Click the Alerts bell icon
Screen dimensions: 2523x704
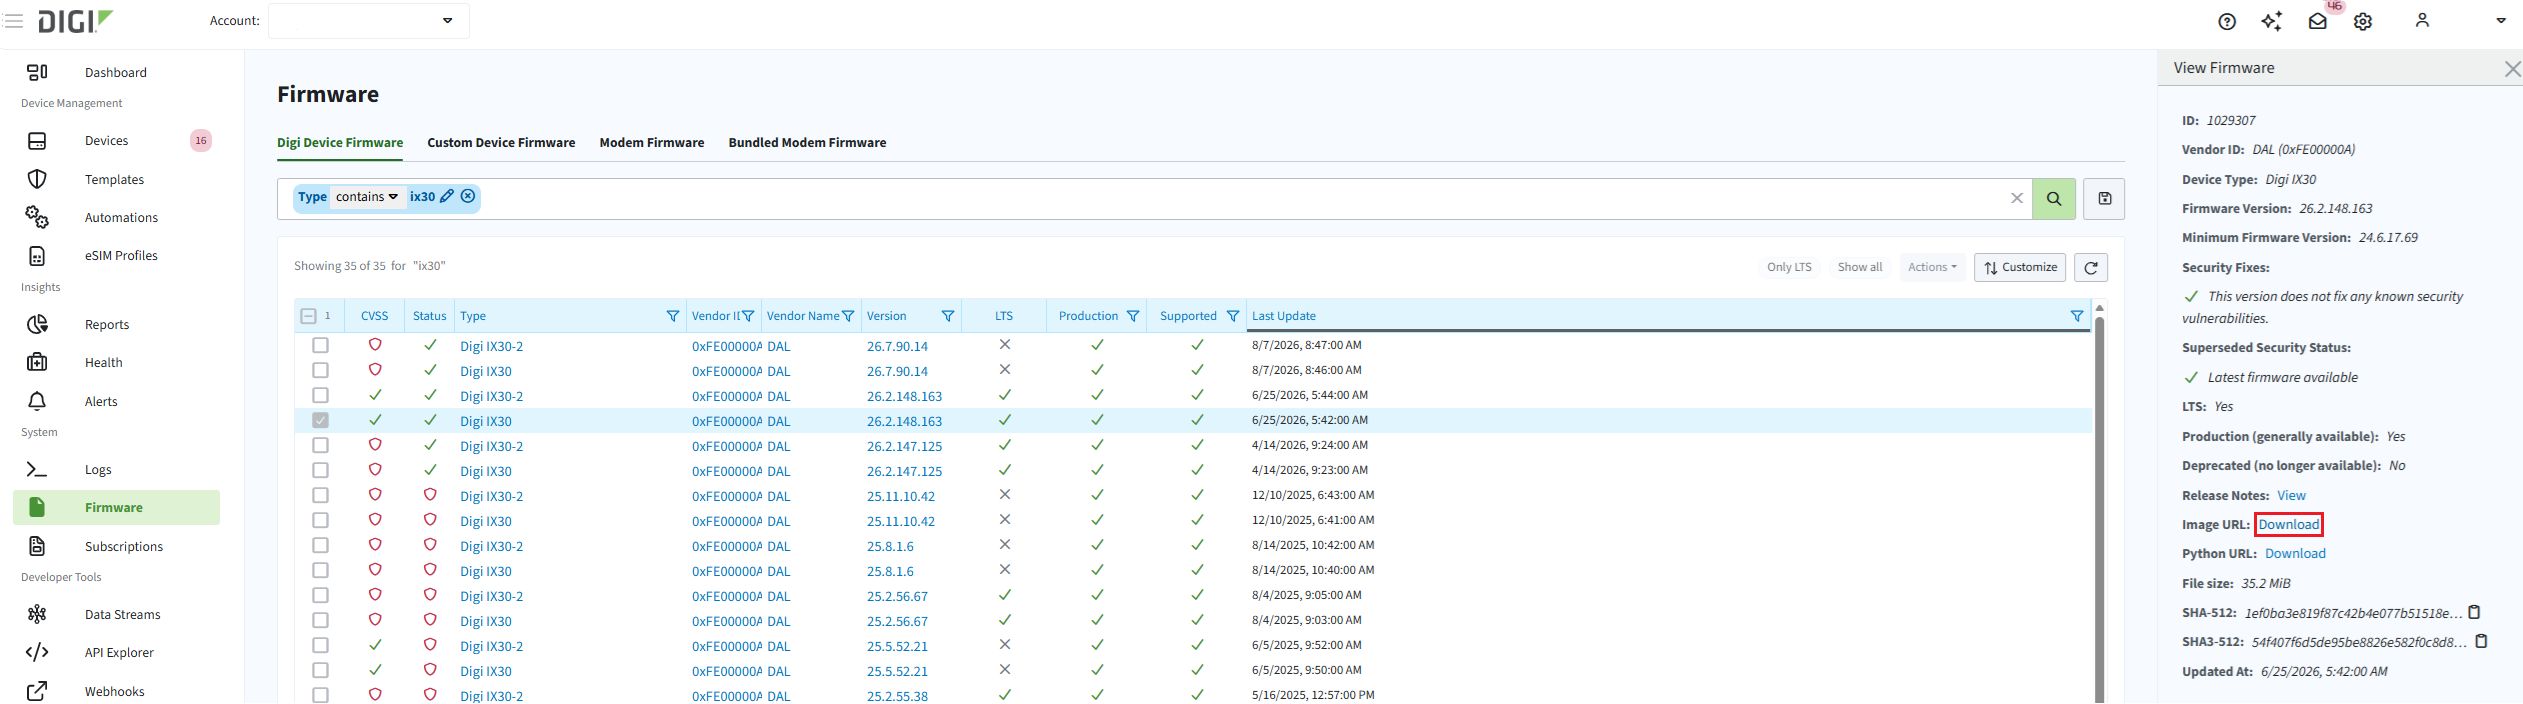coord(37,401)
